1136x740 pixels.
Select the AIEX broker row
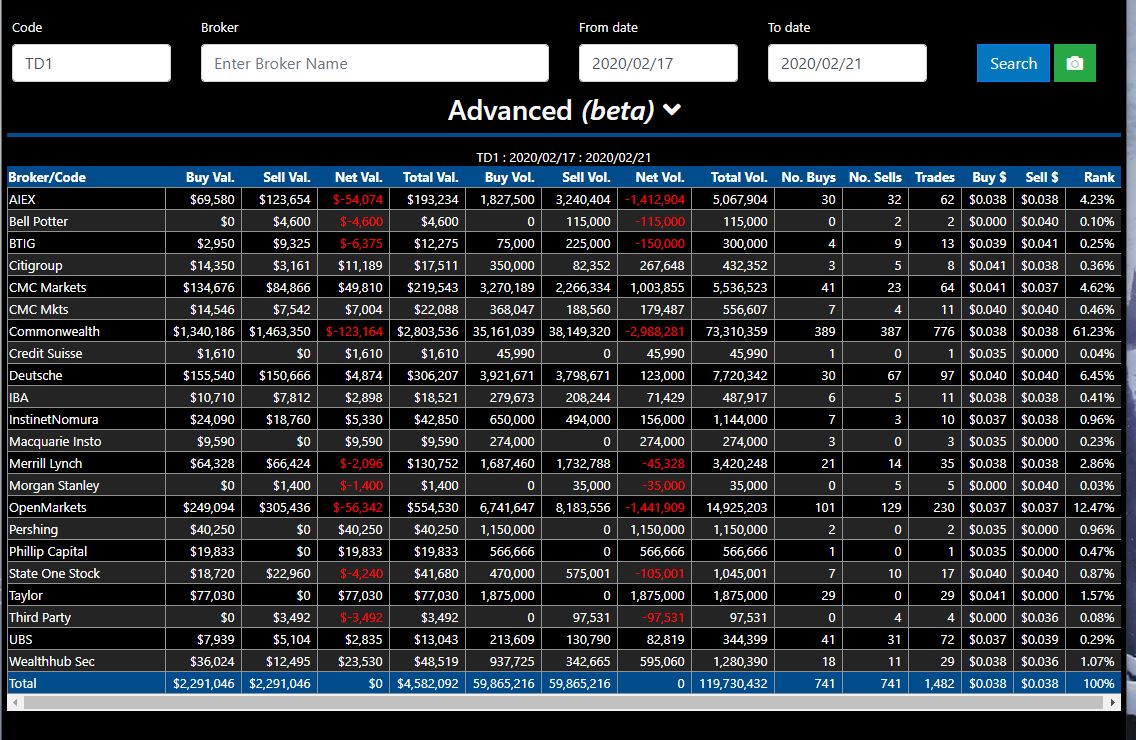click(564, 199)
